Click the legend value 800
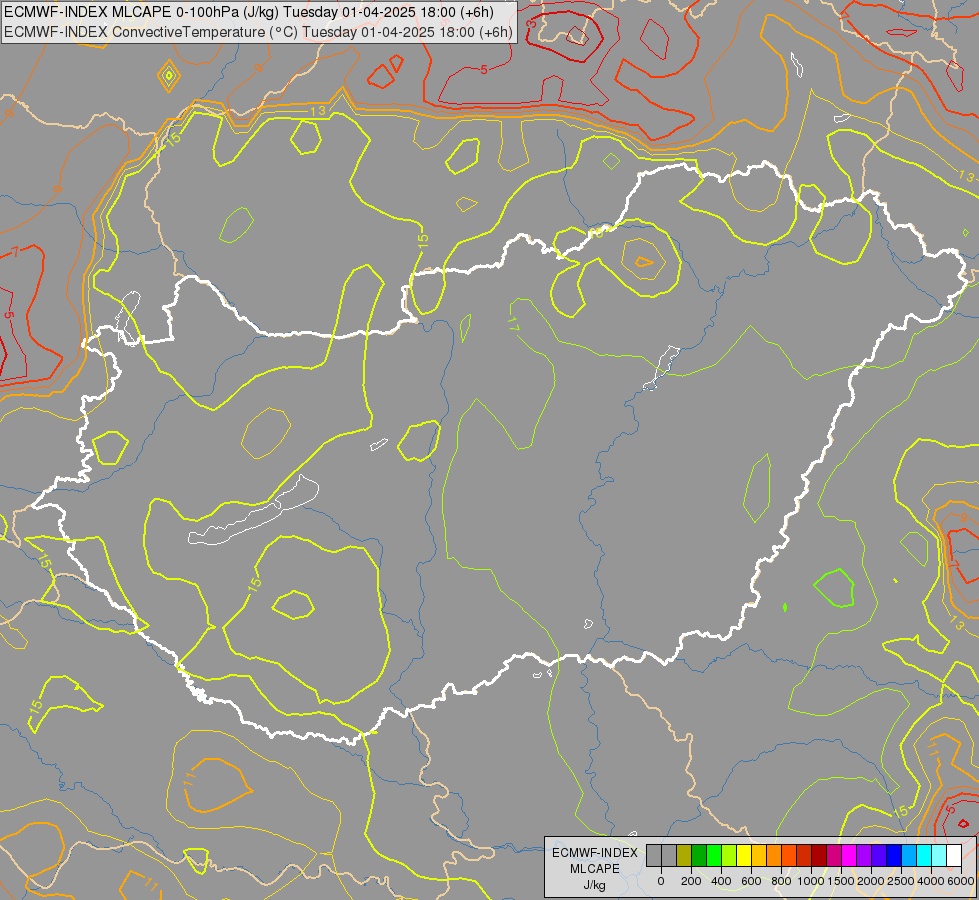Image resolution: width=979 pixels, height=900 pixels. [781, 881]
